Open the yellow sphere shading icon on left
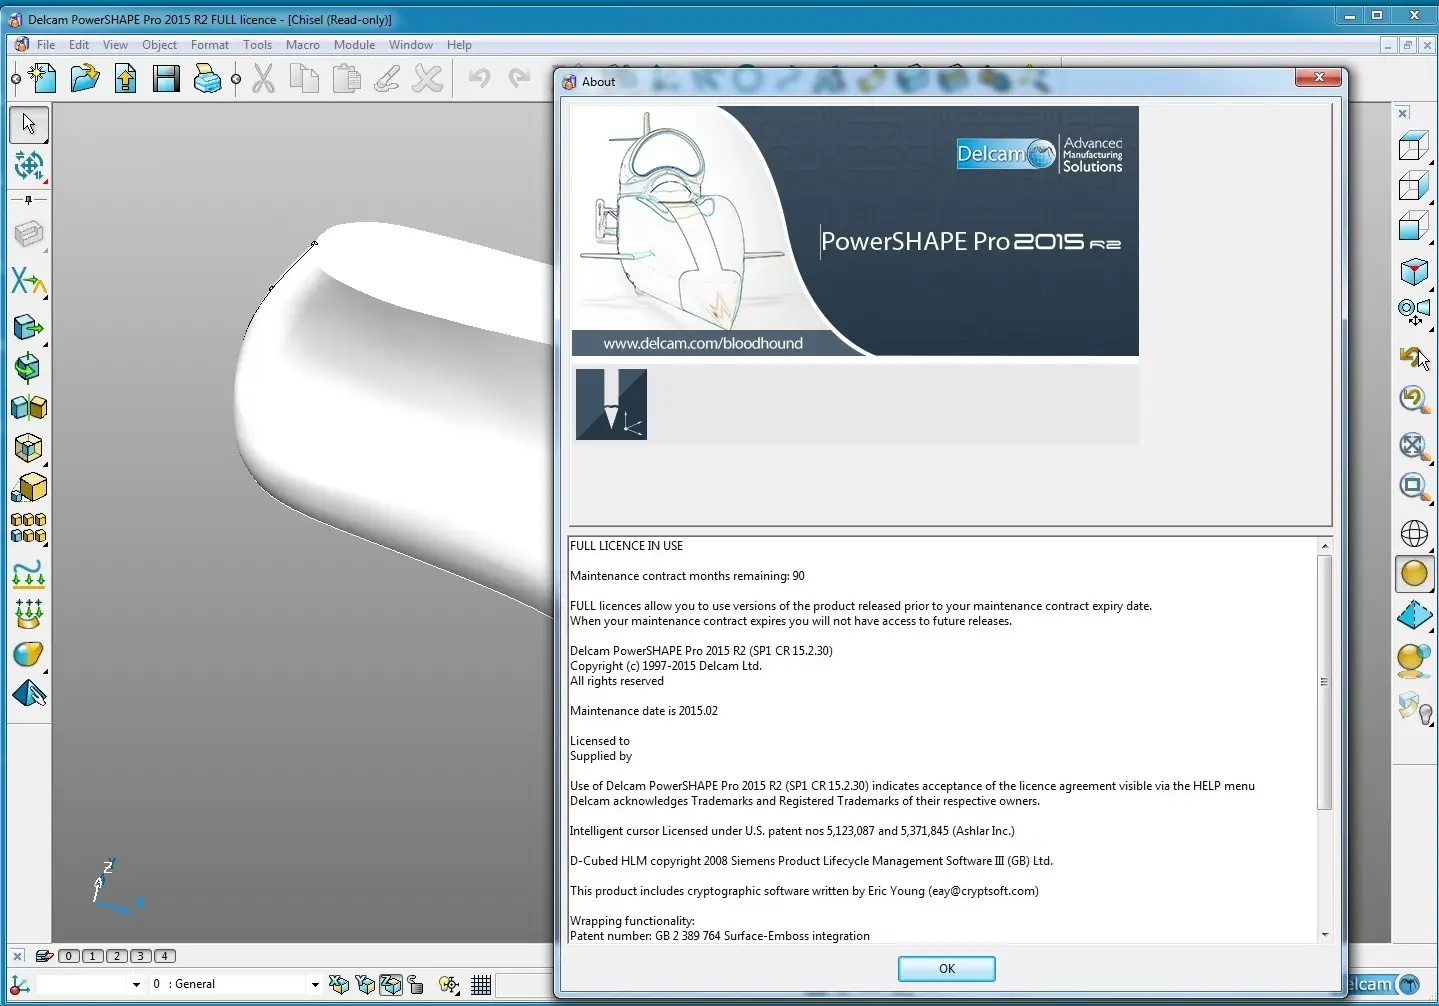Image resolution: width=1439 pixels, height=1006 pixels. [29, 654]
